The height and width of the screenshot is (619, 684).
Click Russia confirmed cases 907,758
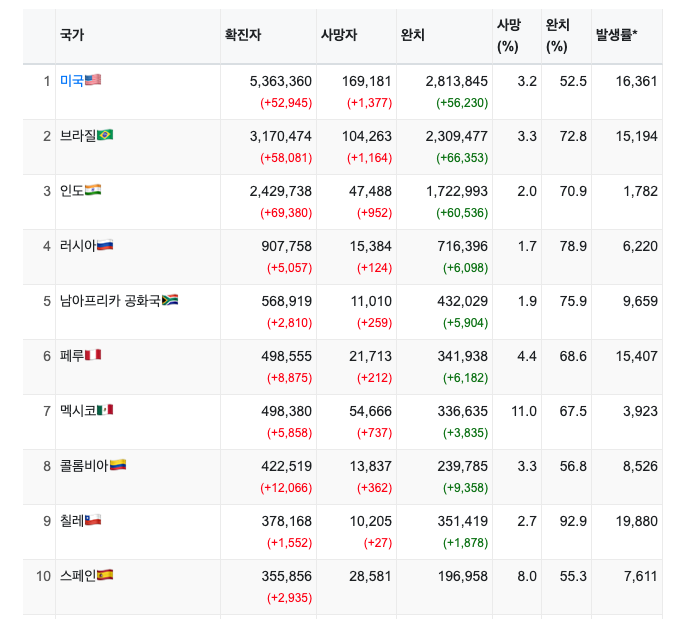coord(287,246)
